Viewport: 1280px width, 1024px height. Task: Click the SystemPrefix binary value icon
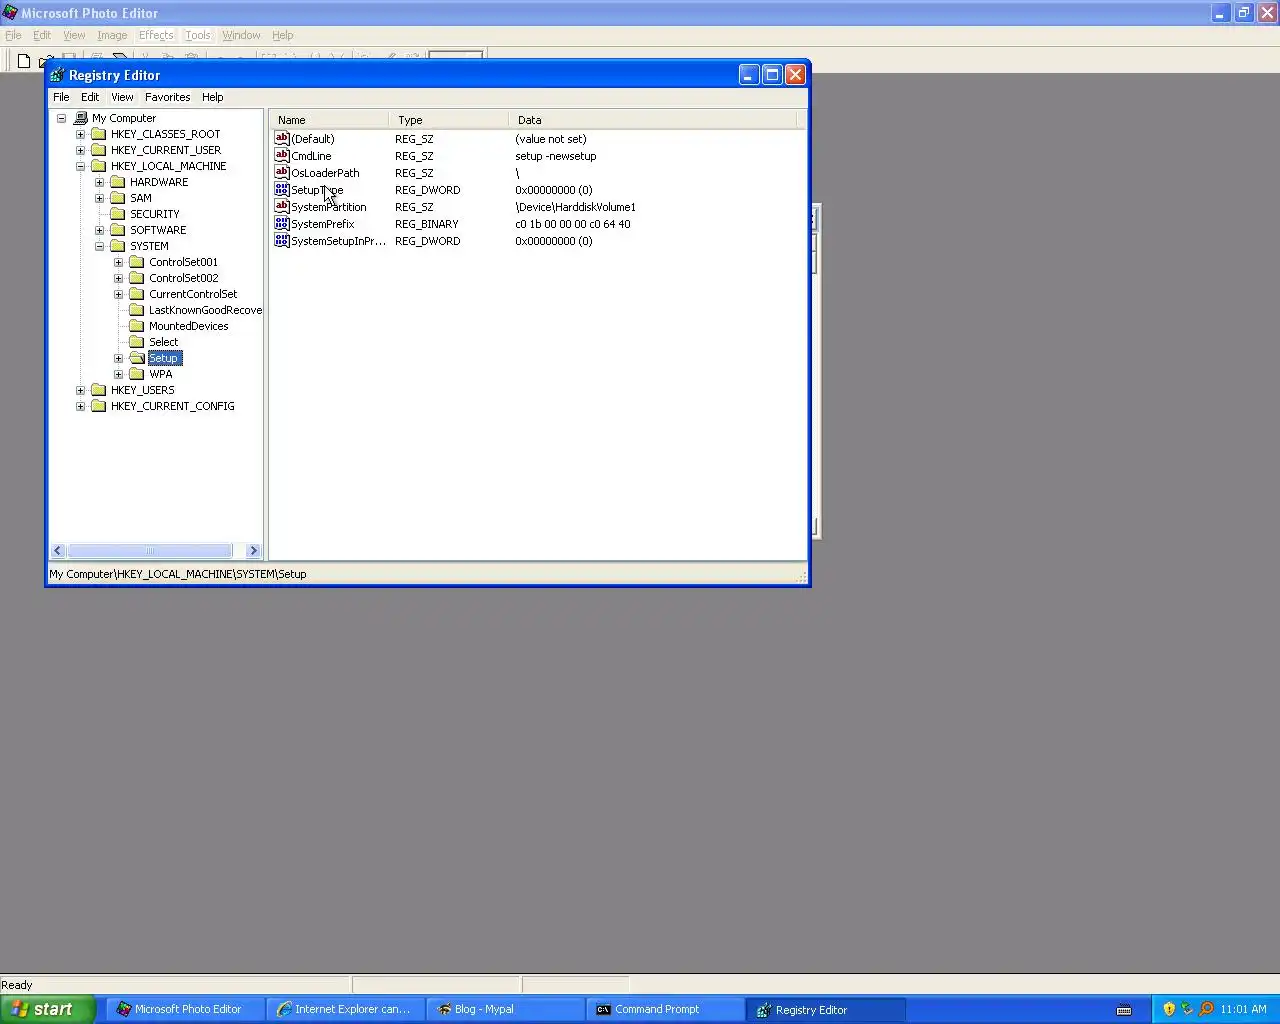tap(282, 224)
